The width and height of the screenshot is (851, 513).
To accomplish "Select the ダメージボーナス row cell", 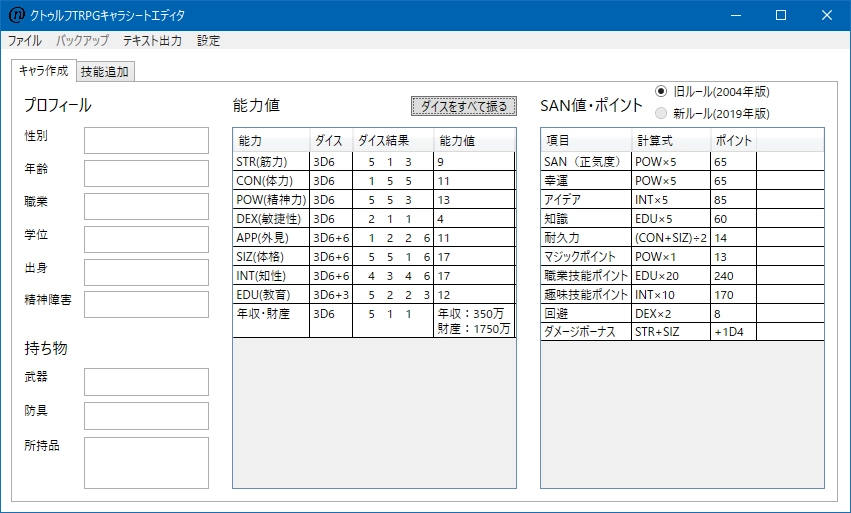I will (x=586, y=332).
